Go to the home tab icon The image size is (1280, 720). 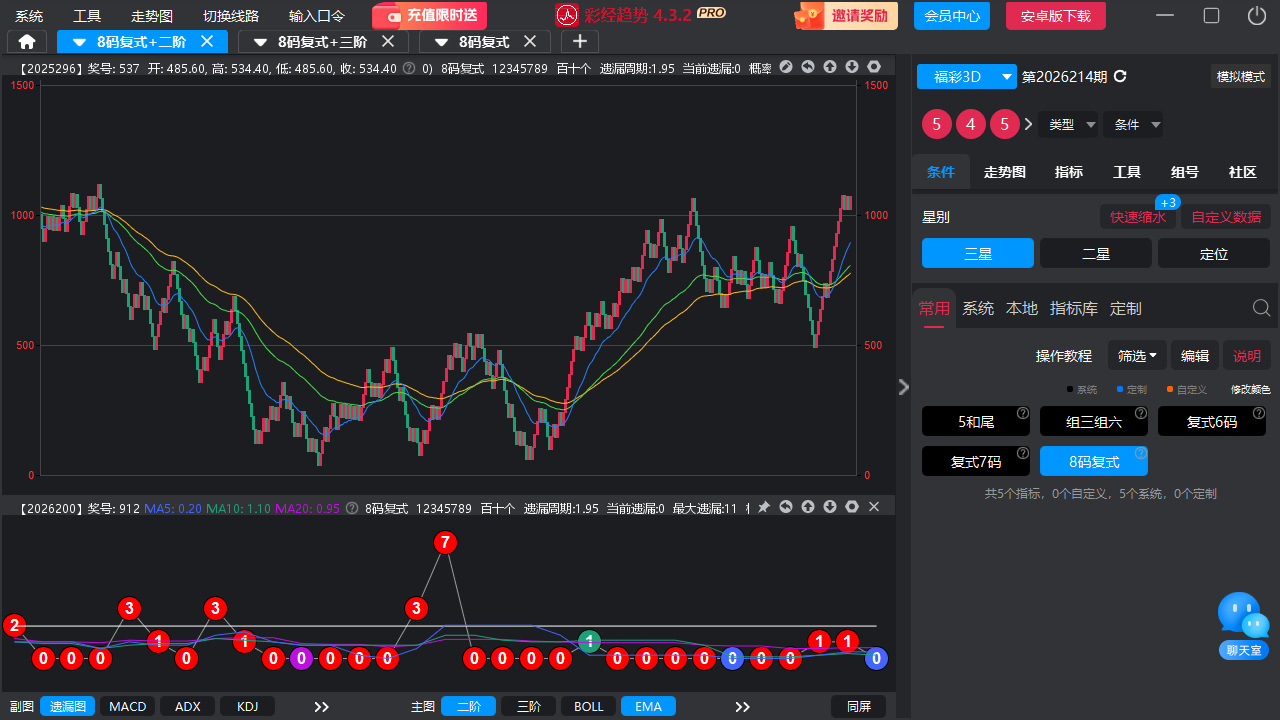click(x=26, y=41)
